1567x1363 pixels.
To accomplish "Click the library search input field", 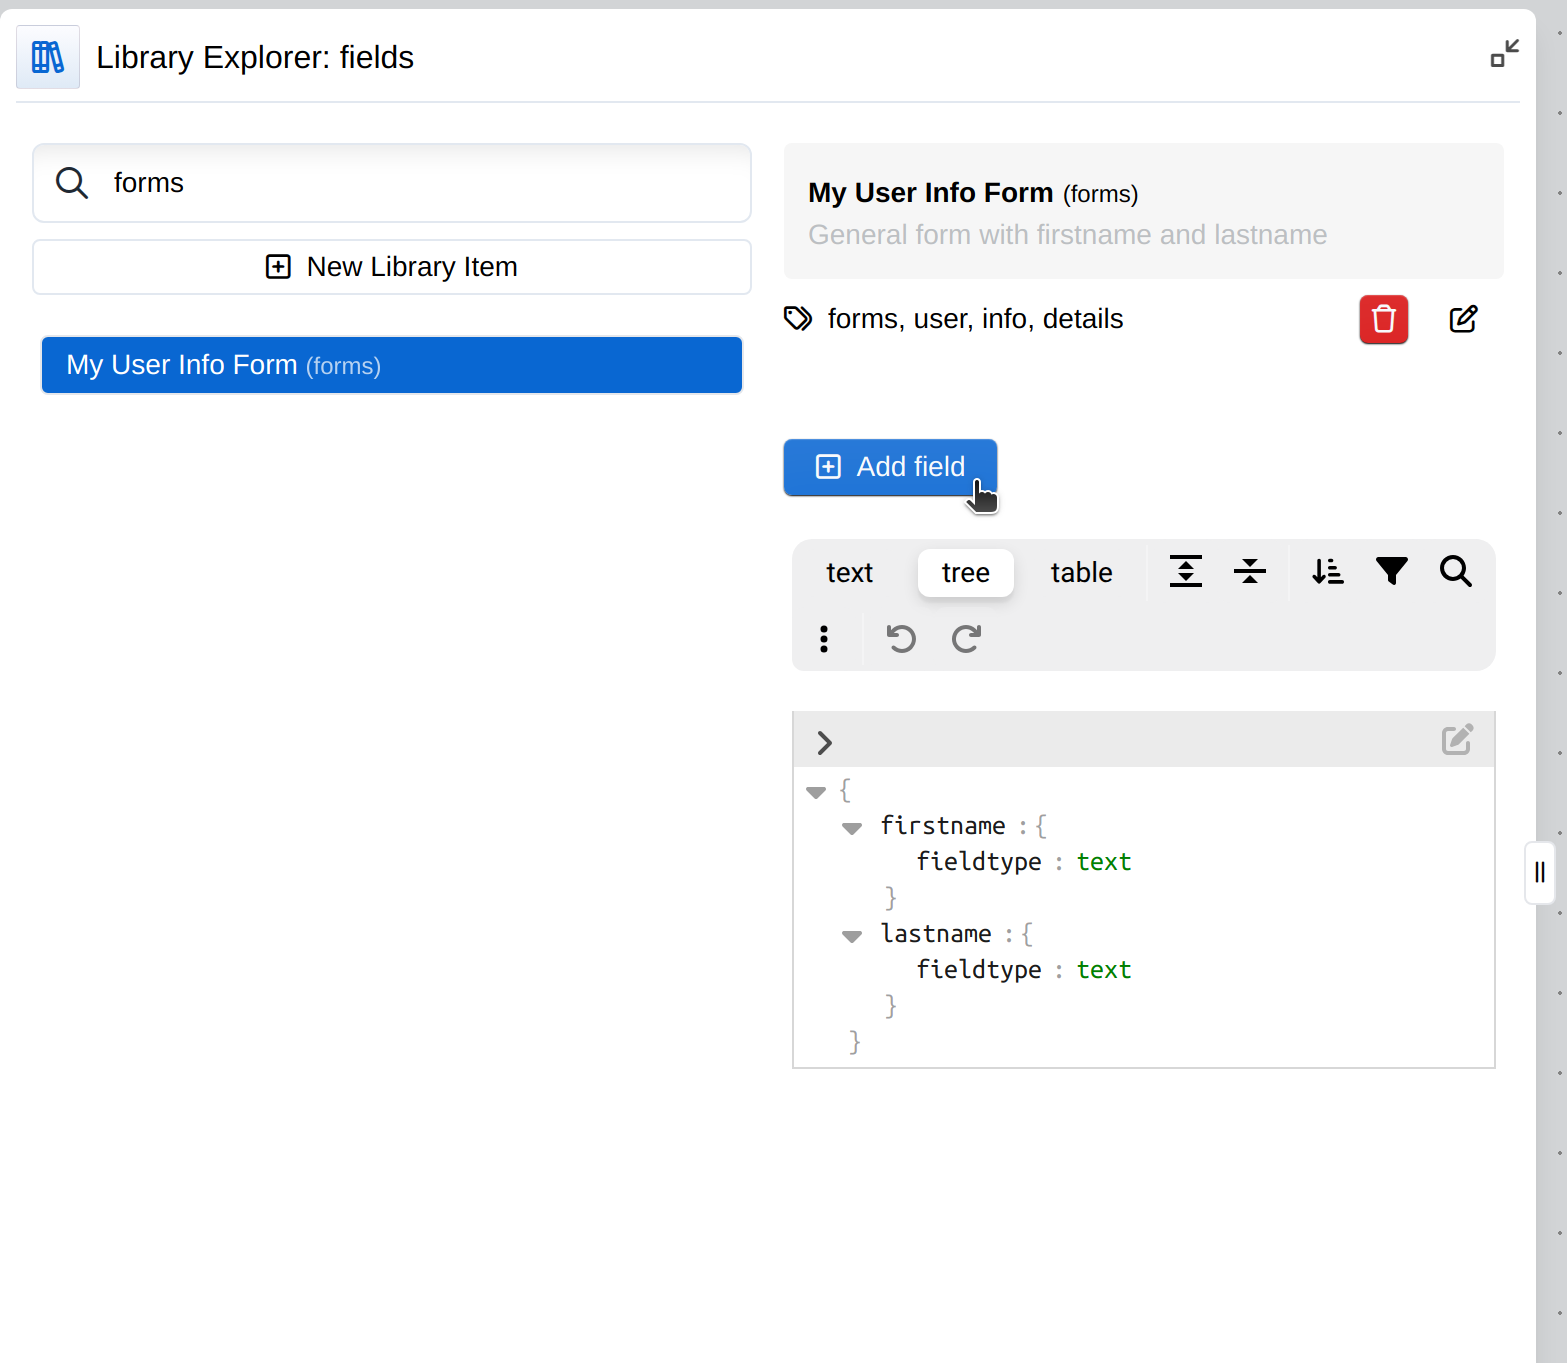I will (x=420, y=183).
